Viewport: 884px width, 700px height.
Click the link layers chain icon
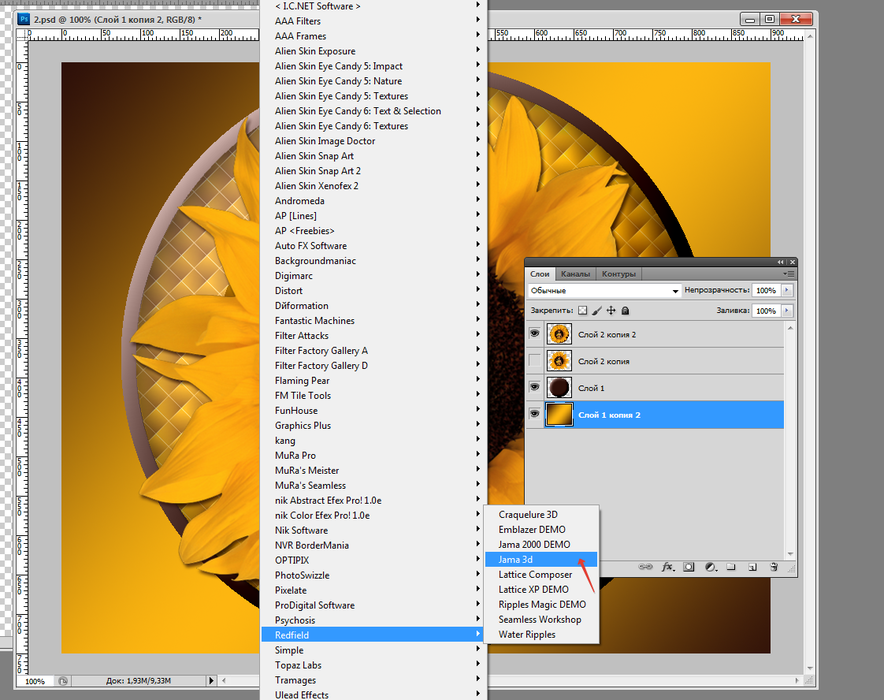click(645, 567)
